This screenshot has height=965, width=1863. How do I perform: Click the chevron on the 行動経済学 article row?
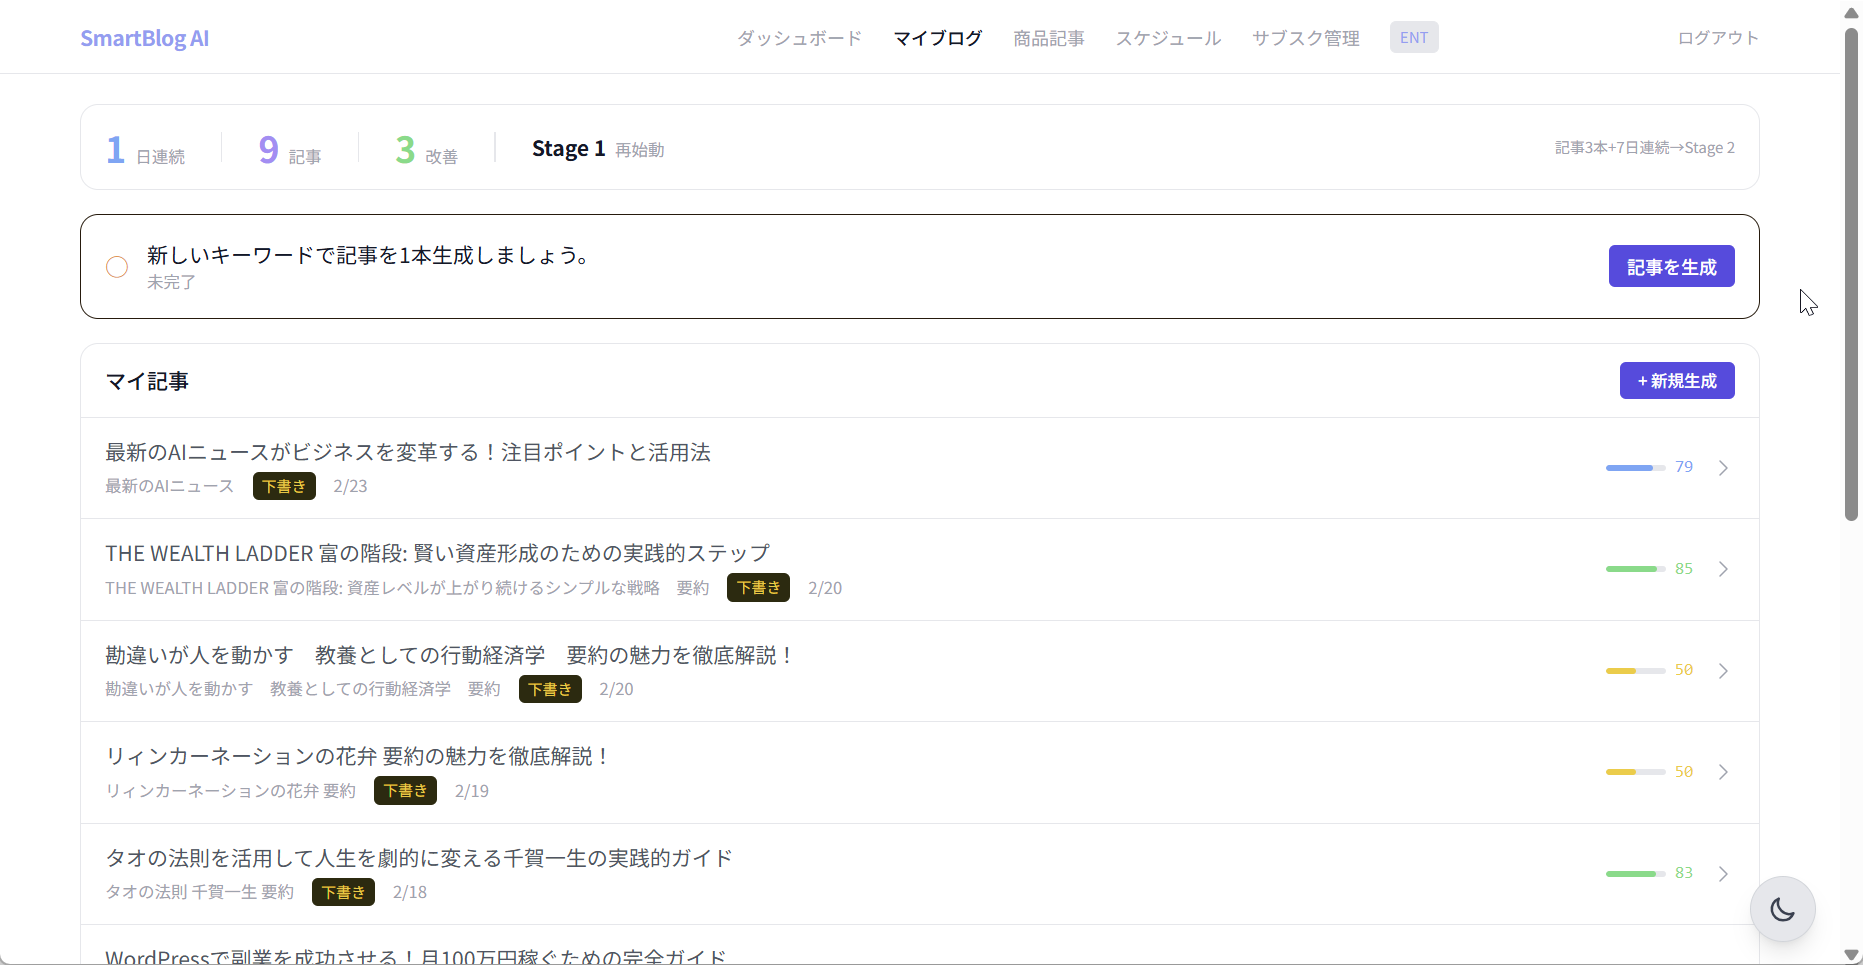pyautogui.click(x=1723, y=671)
